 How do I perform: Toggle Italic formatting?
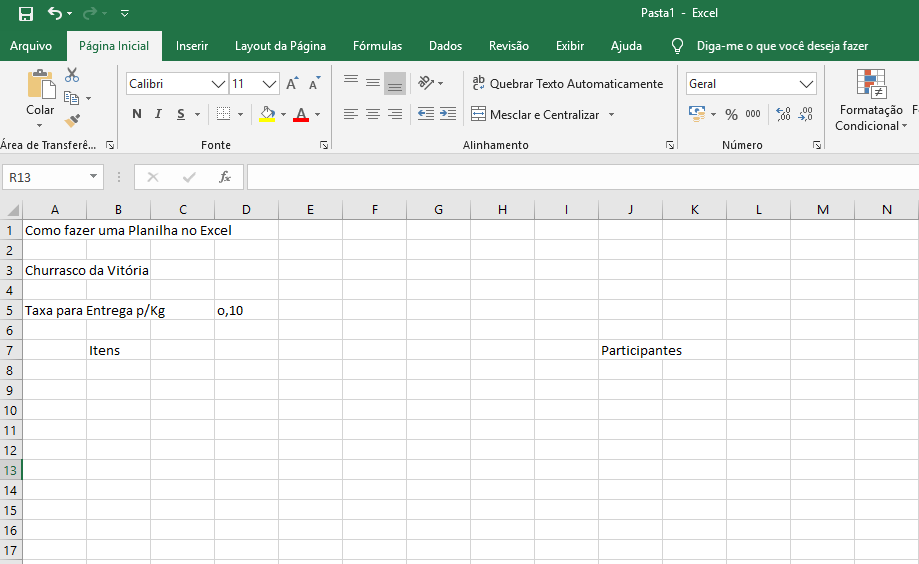point(159,114)
